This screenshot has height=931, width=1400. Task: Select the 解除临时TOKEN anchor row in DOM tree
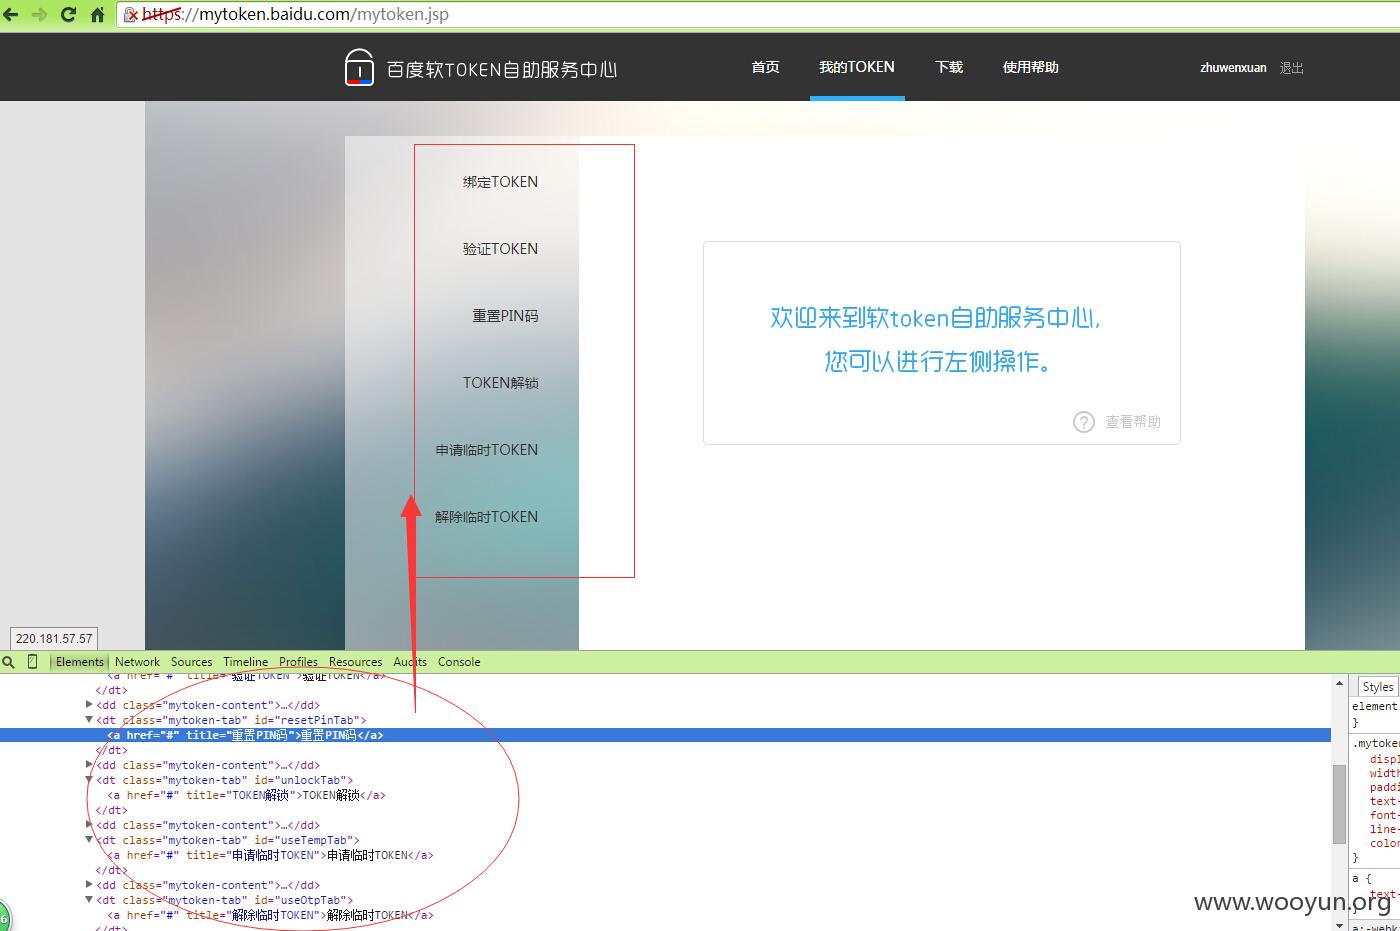click(270, 915)
